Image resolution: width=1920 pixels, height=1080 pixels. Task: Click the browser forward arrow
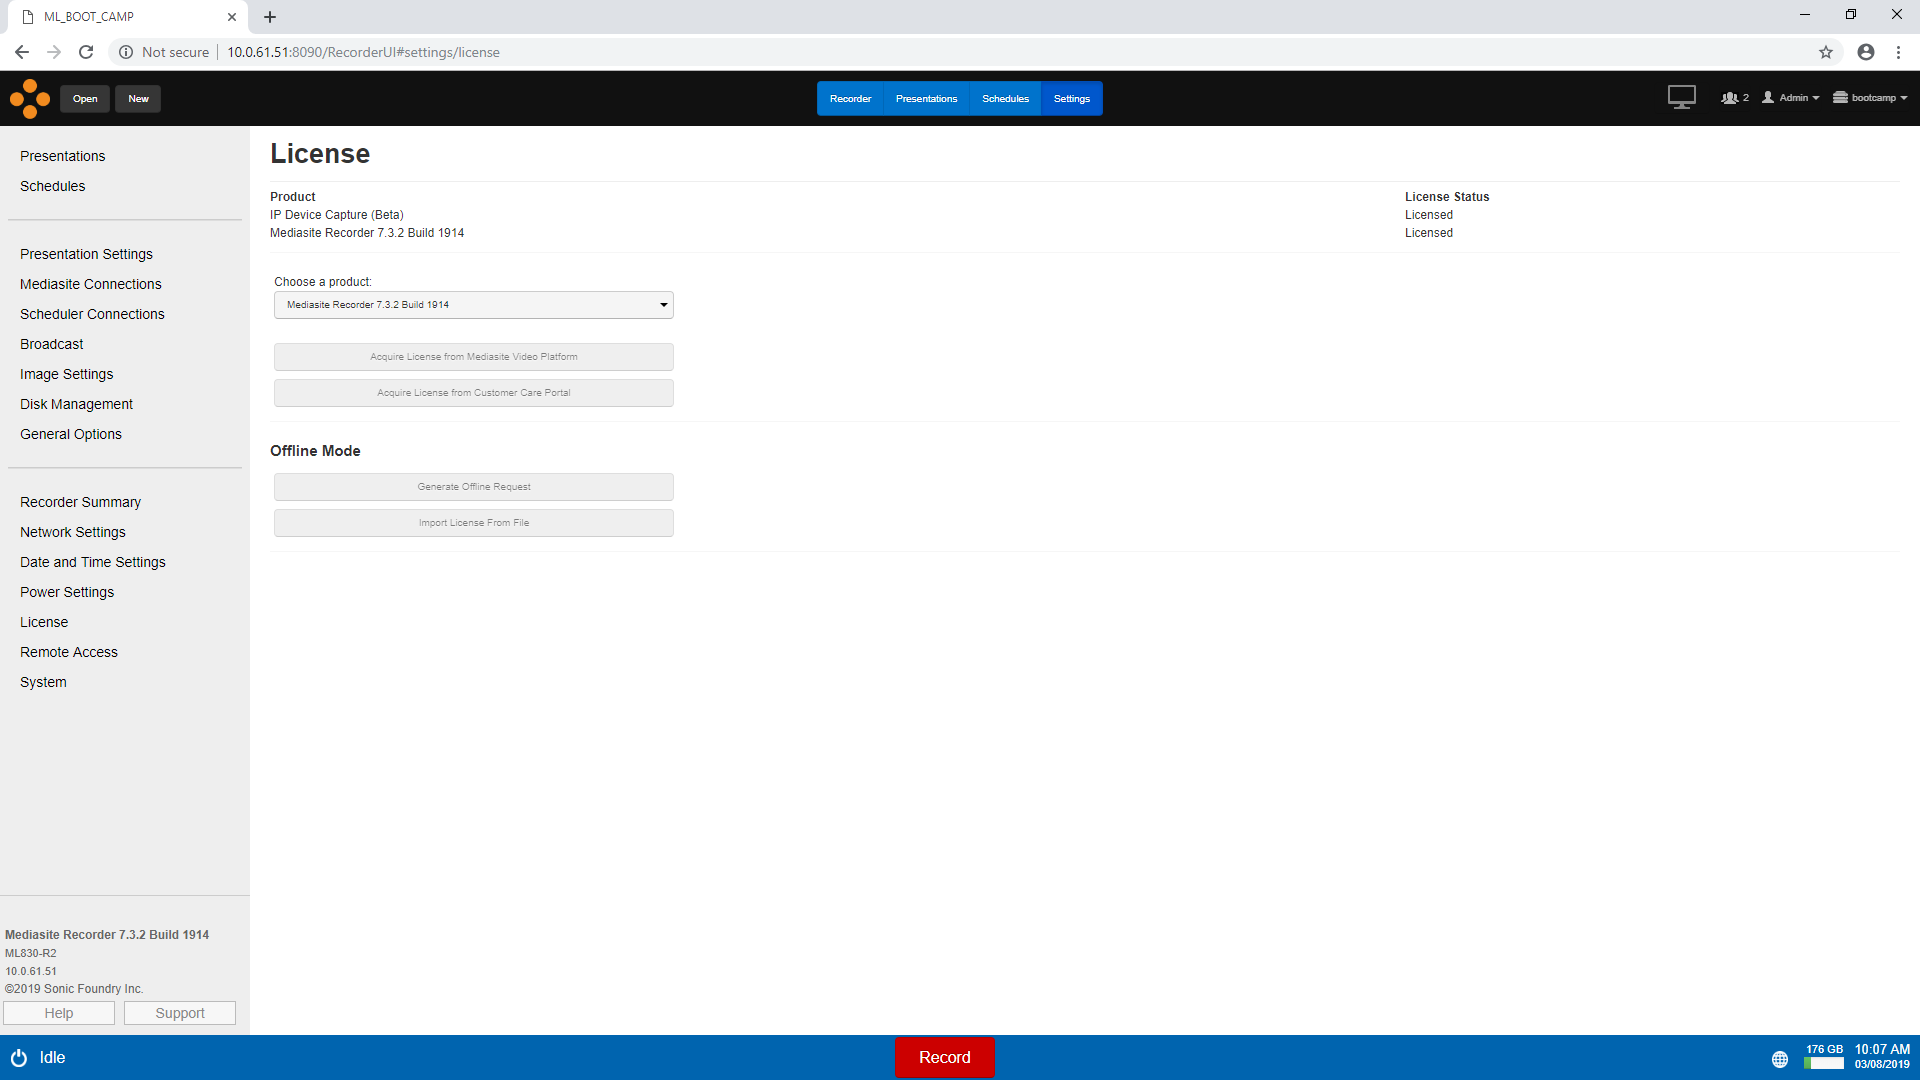54,52
